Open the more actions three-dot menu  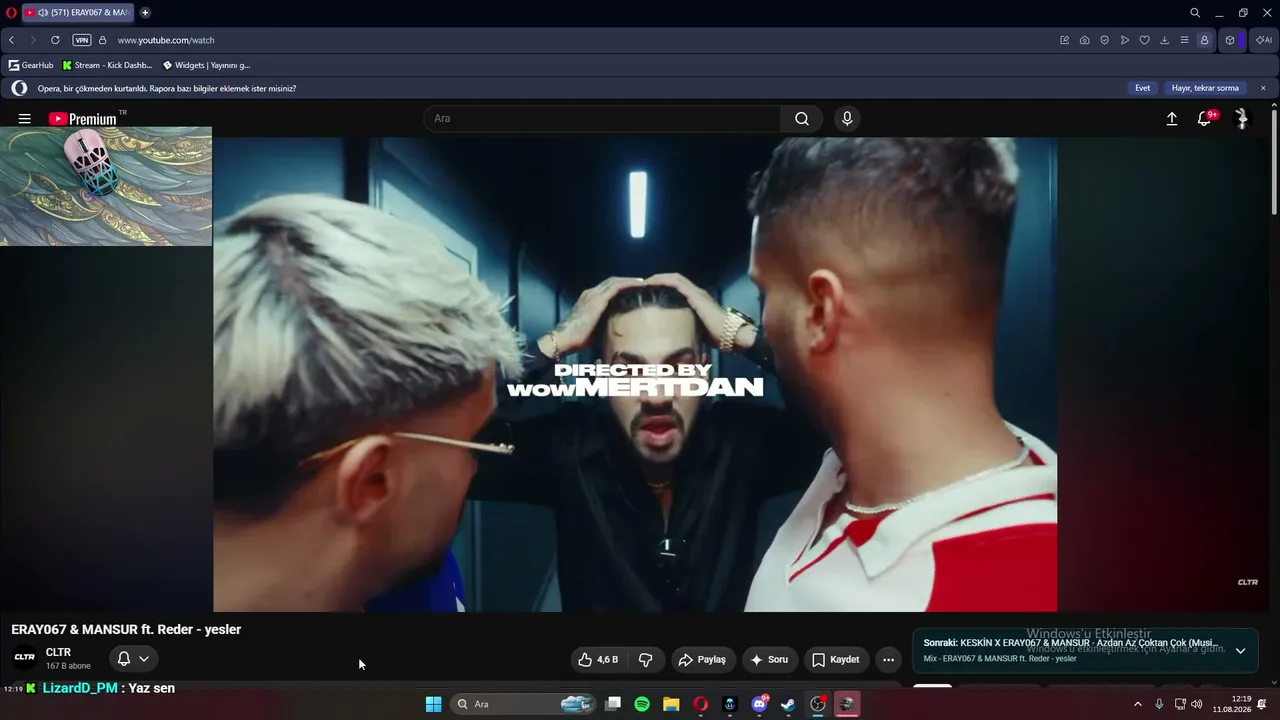pyautogui.click(x=888, y=659)
